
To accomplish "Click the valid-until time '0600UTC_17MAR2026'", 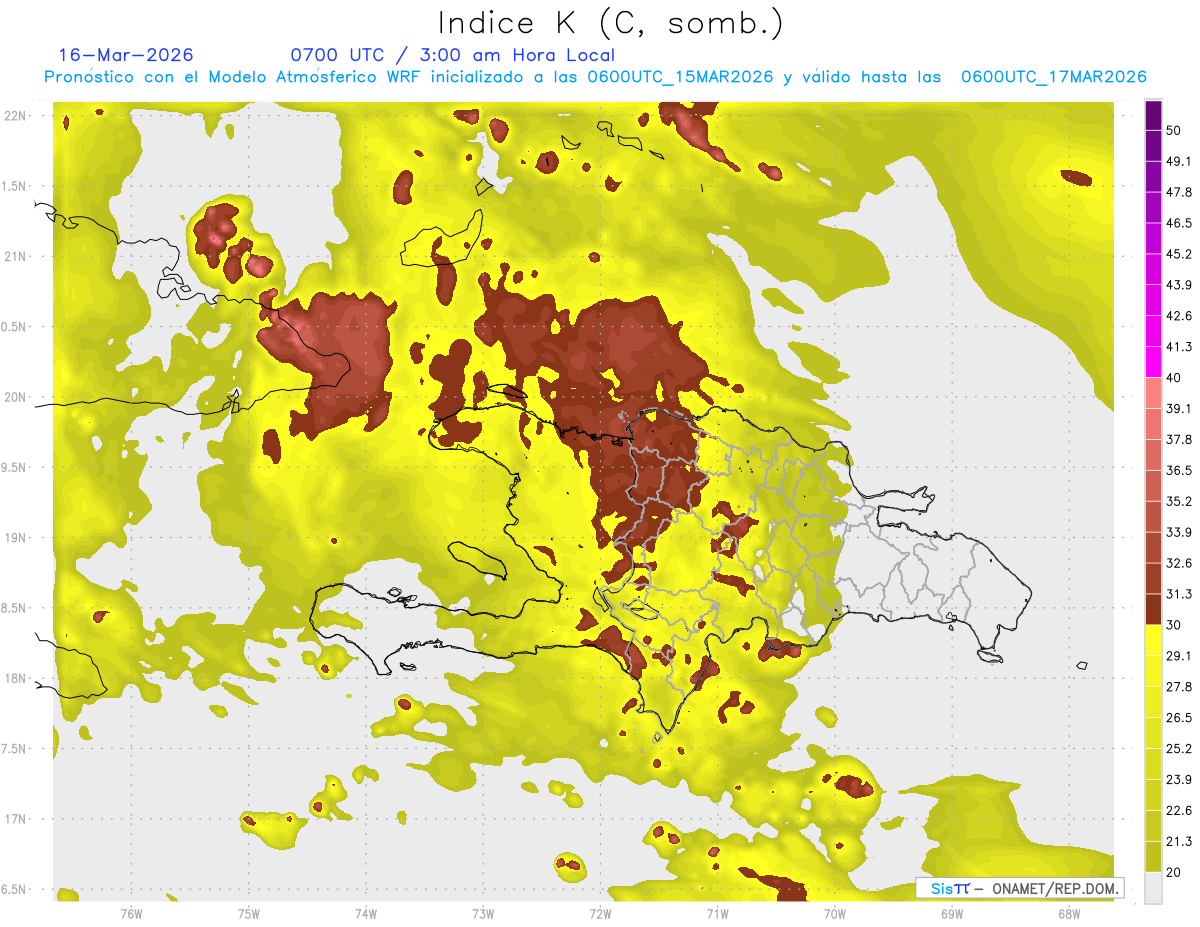I will [x=1053, y=77].
